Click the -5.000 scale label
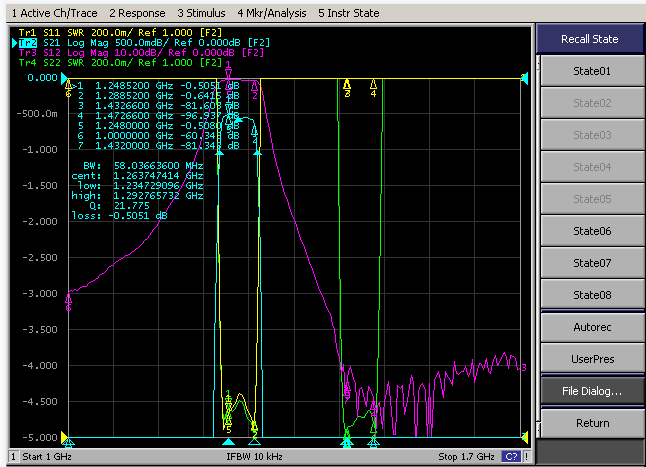 (40, 437)
